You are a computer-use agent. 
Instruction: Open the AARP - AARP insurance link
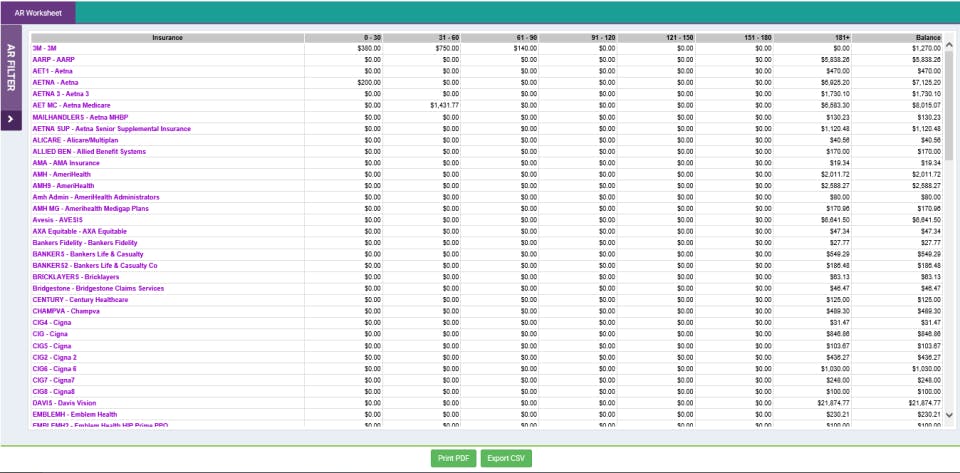[x=53, y=59]
